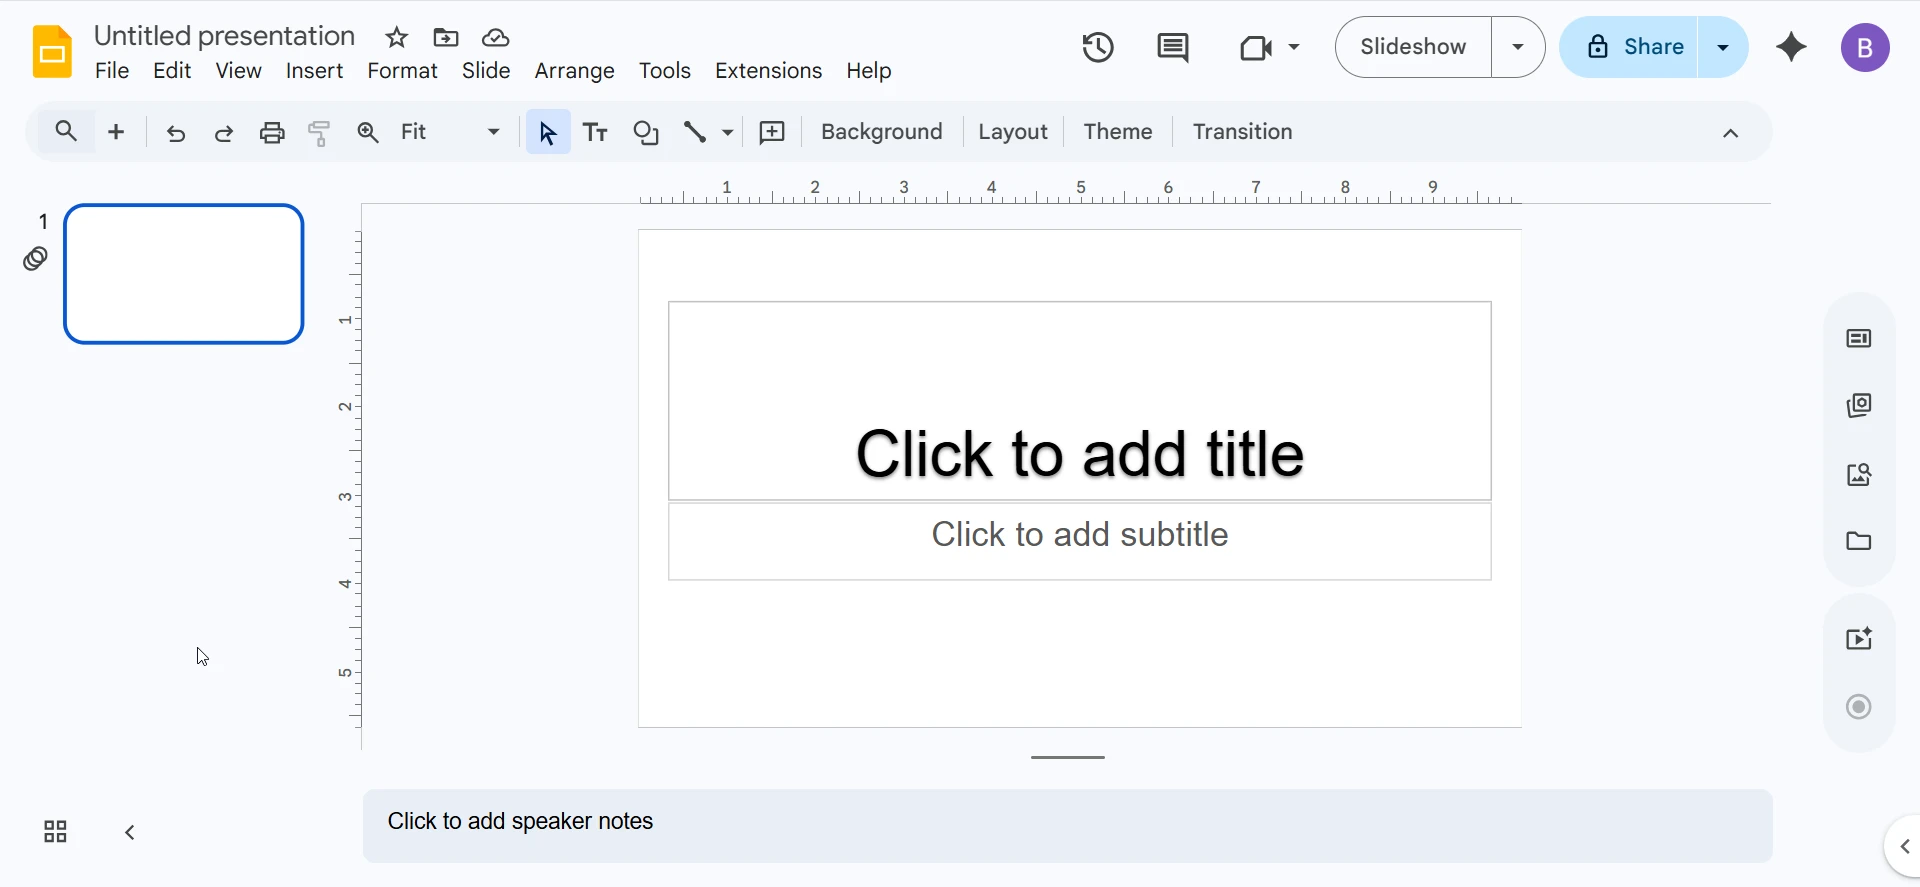Show the side panel arrow

pos(1904,847)
